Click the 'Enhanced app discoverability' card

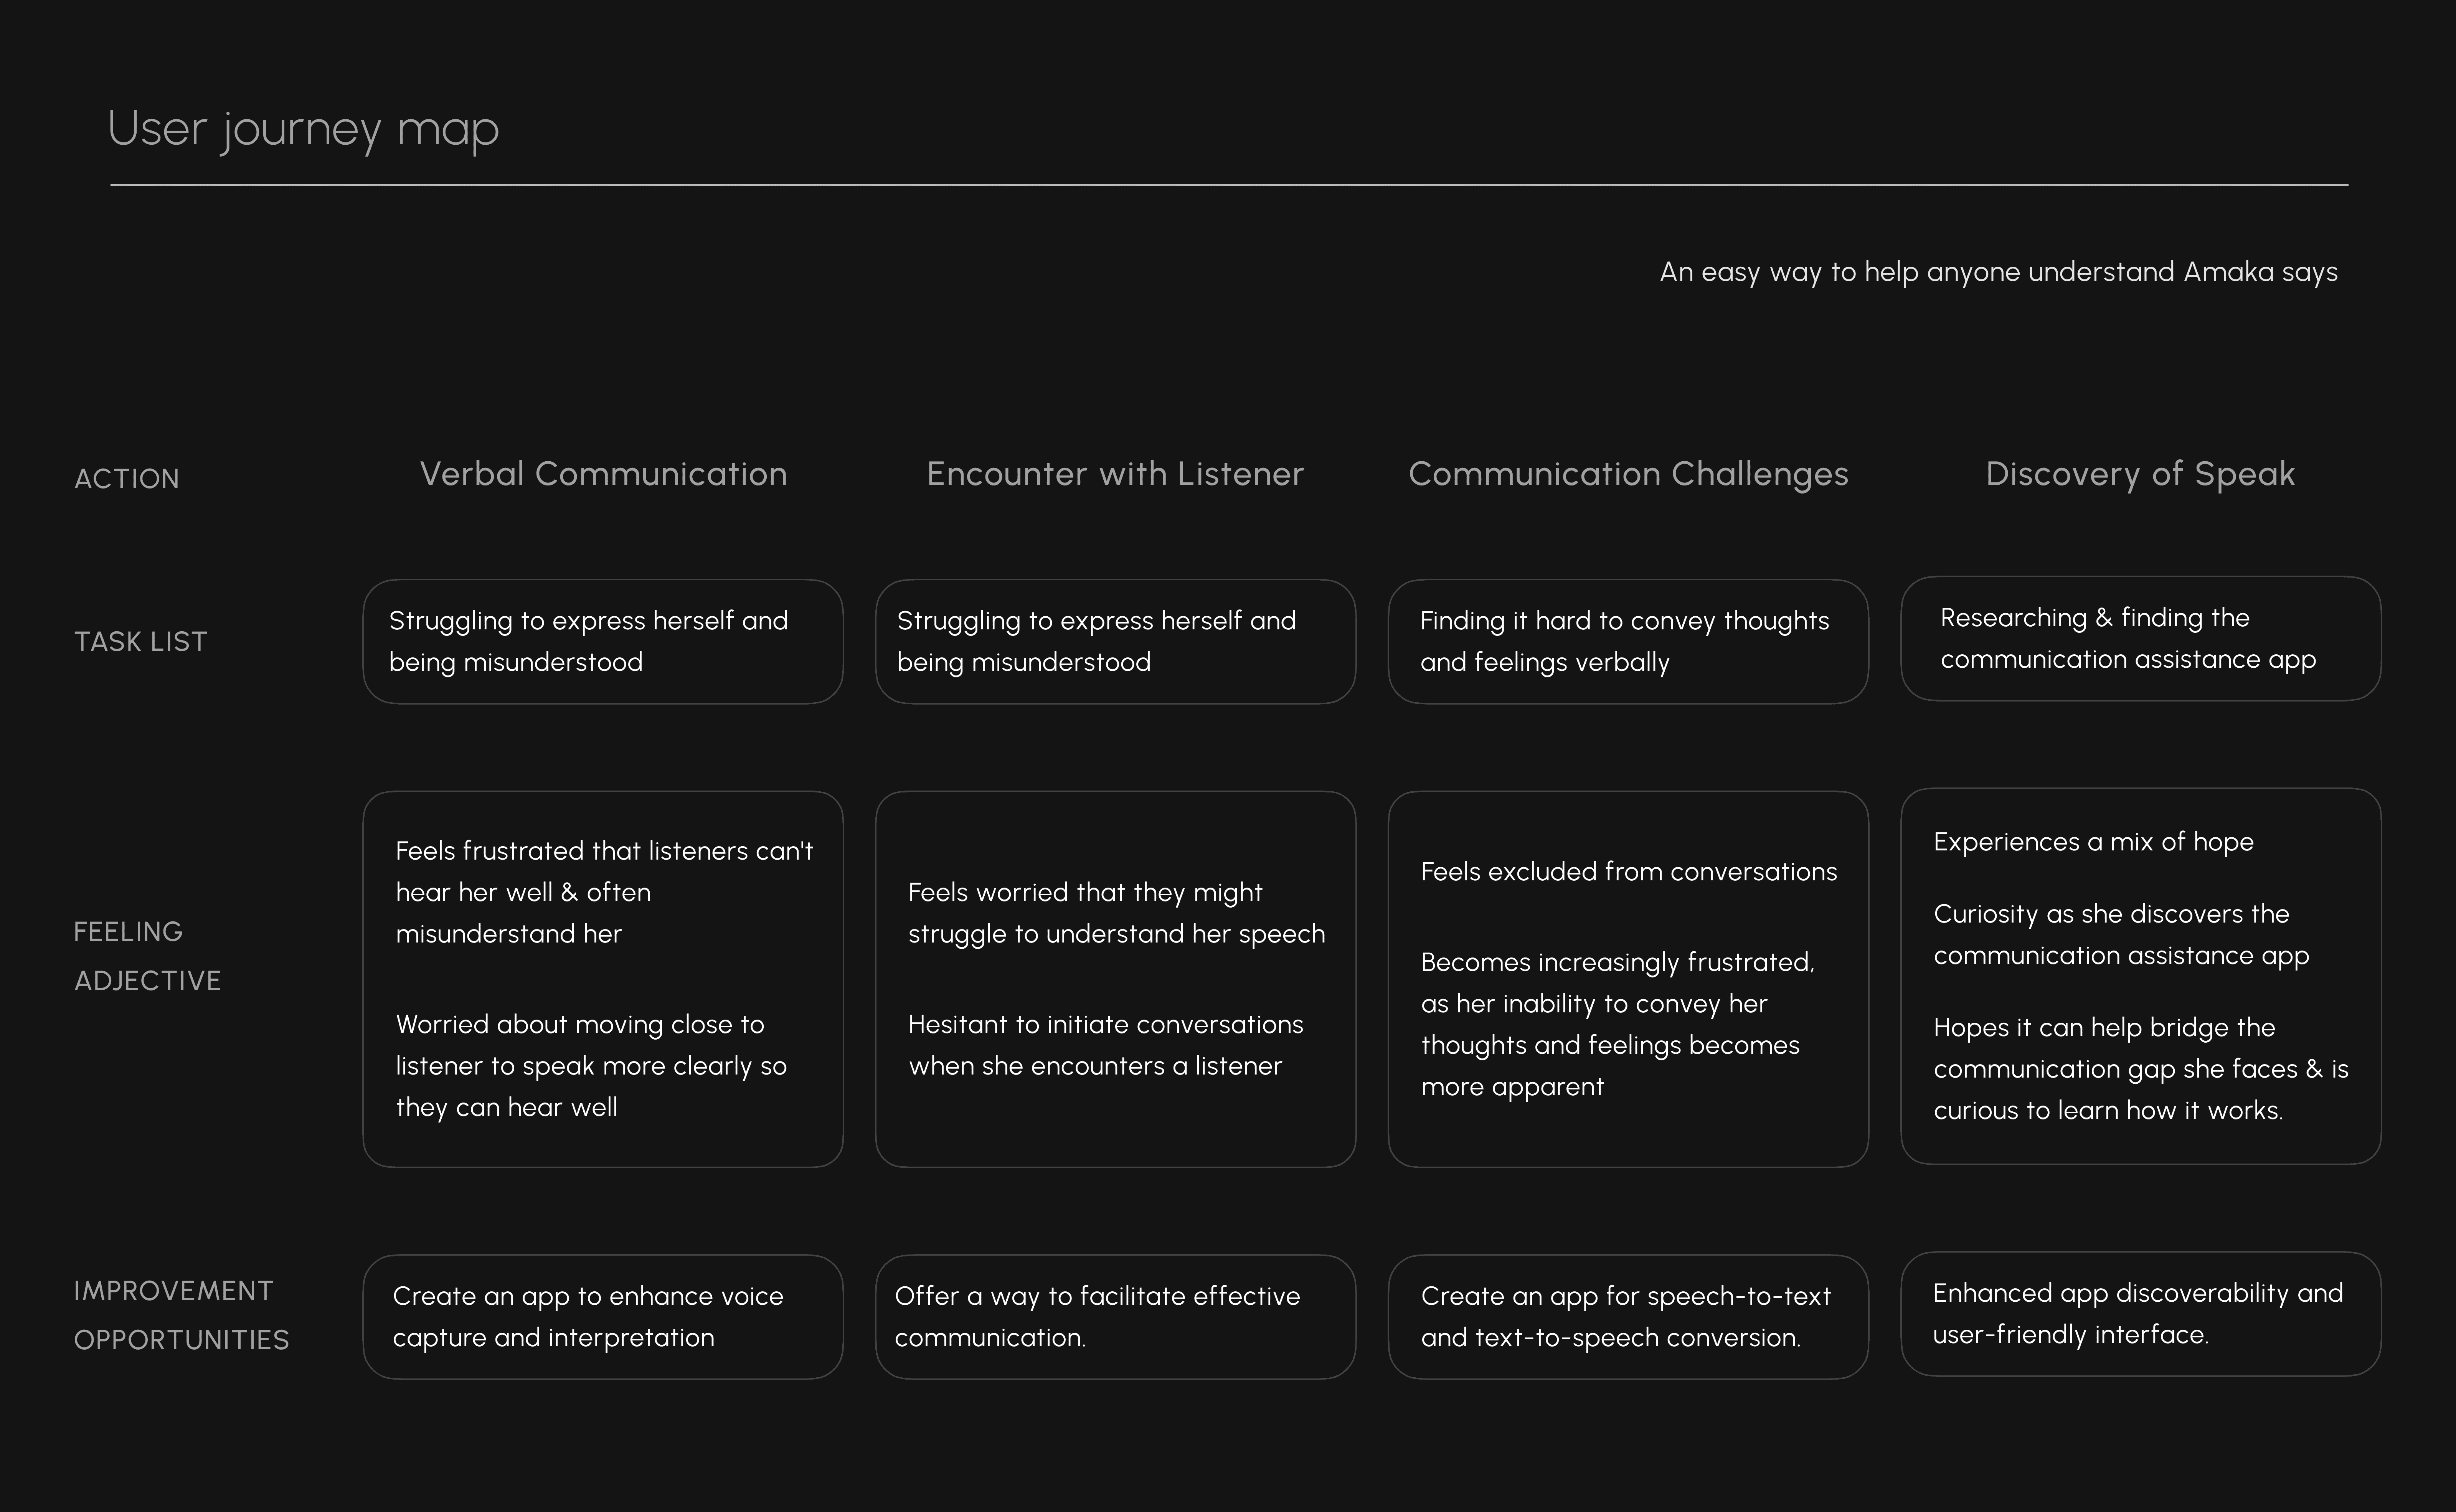[2140, 1314]
